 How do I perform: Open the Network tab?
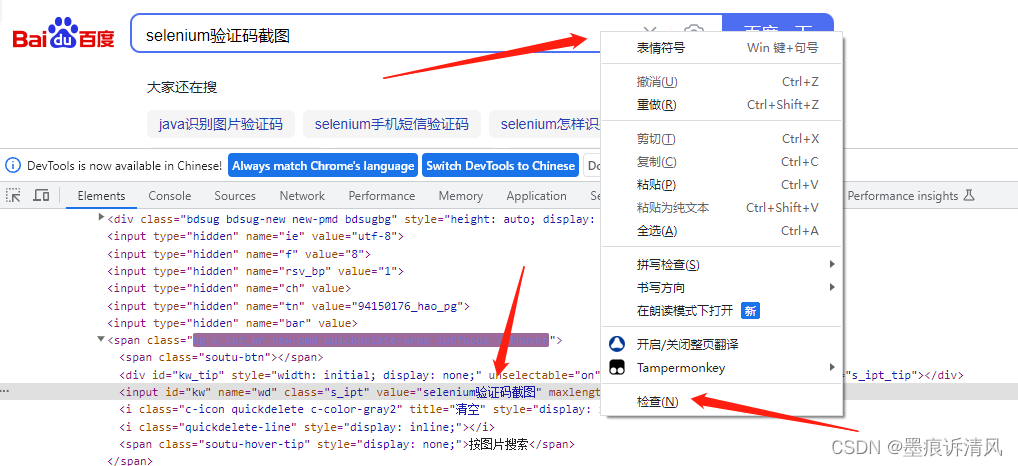302,195
